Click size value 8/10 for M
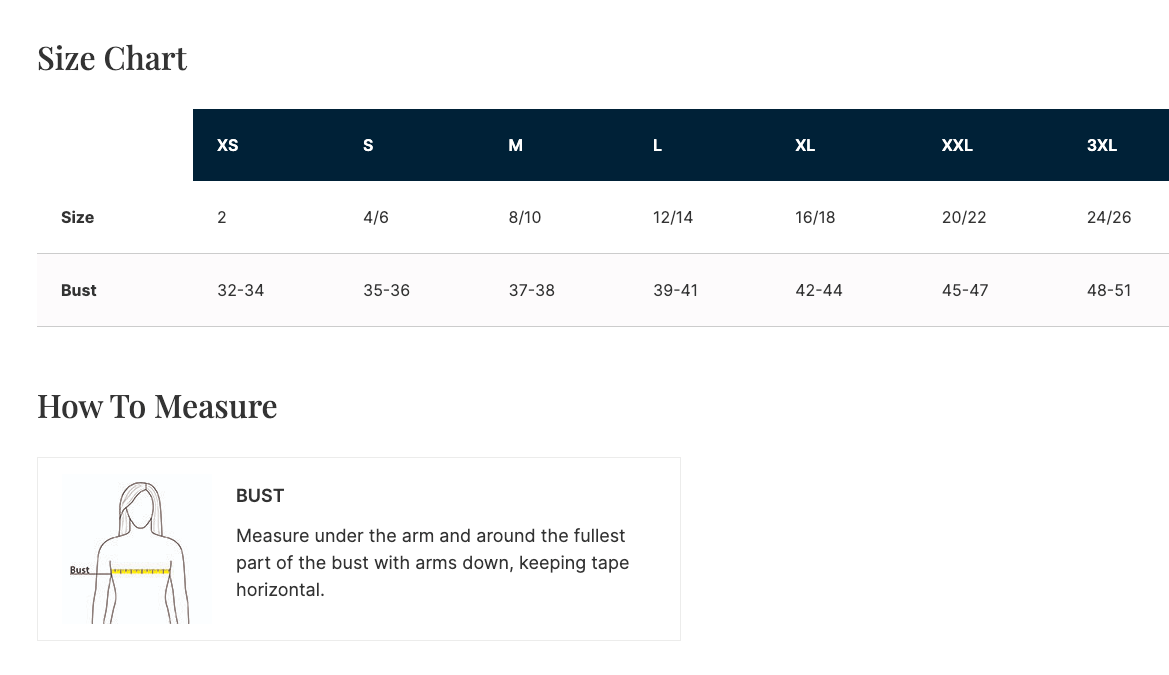 [x=524, y=217]
